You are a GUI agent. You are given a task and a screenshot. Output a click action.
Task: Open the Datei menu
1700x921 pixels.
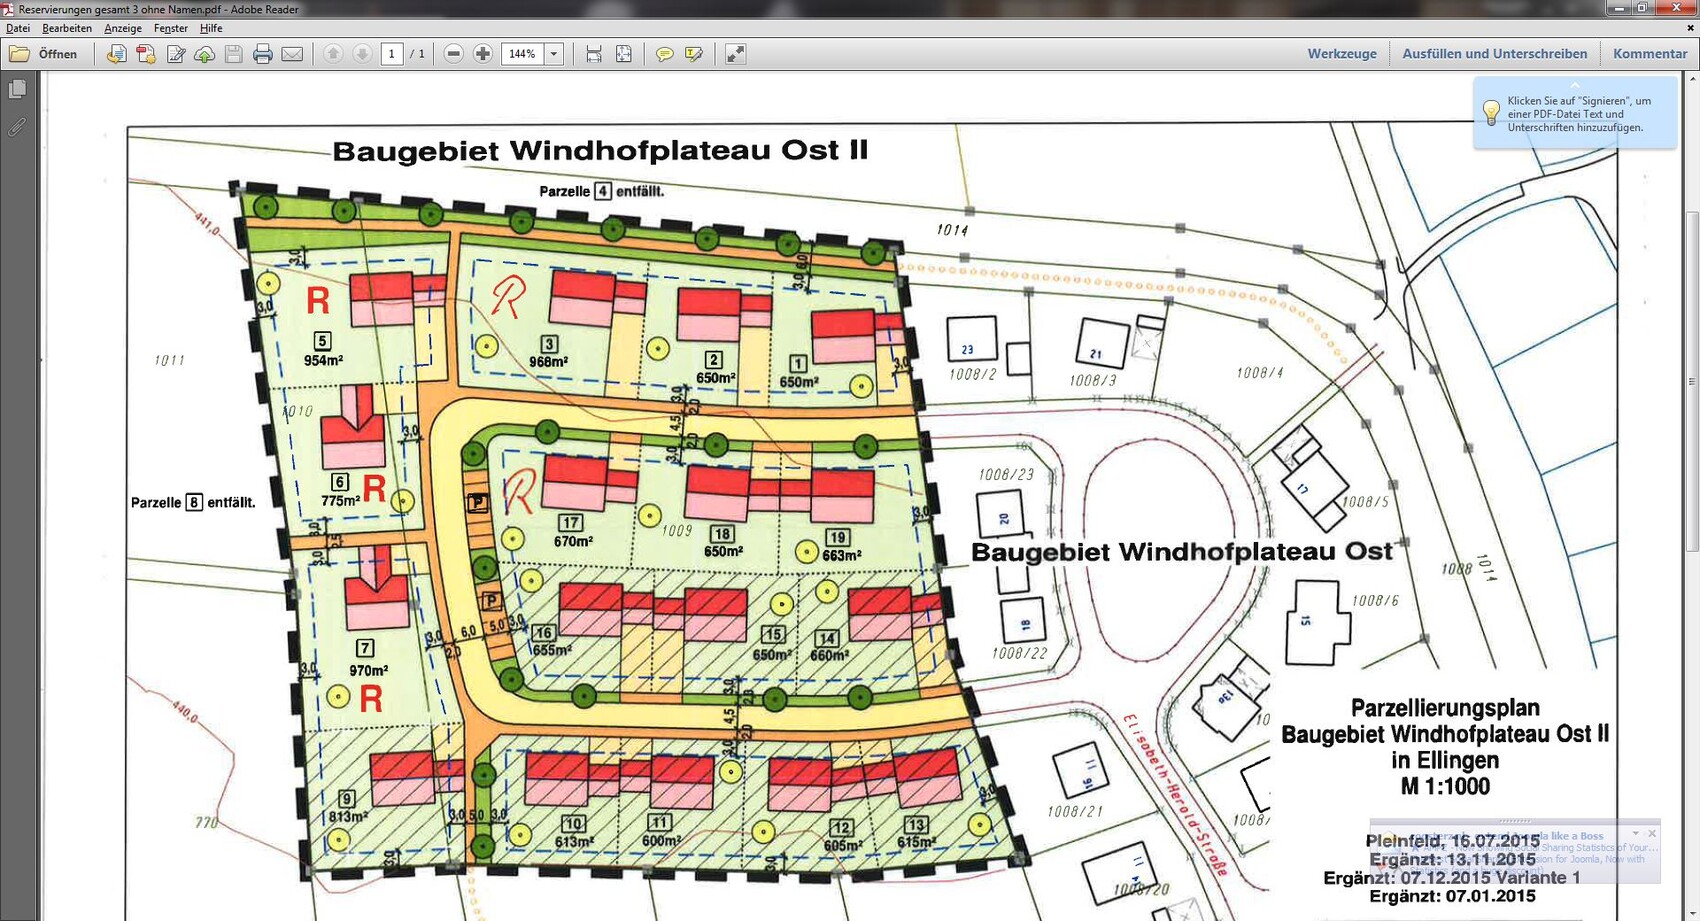tap(18, 28)
